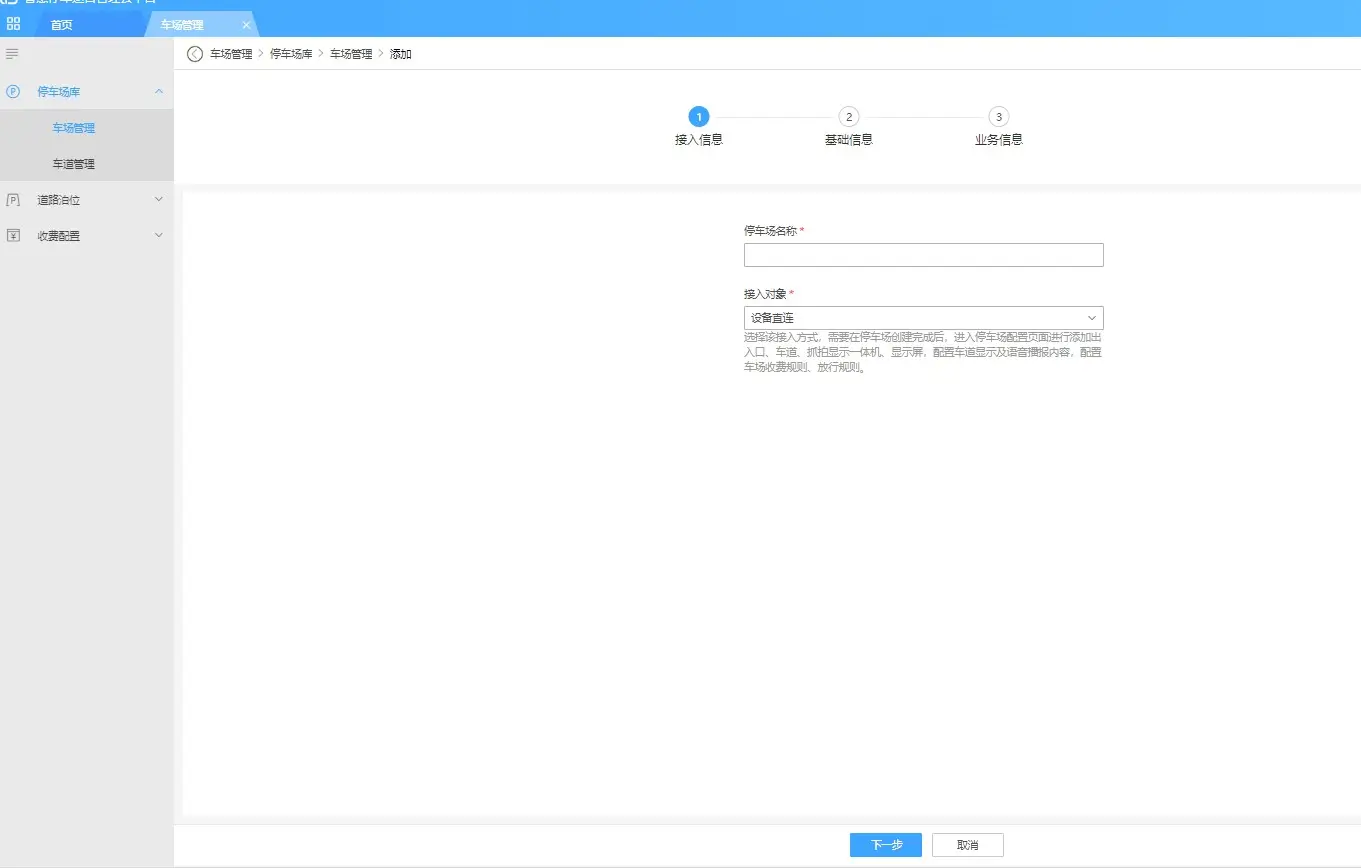Jump to step 2 基础信息
The width and height of the screenshot is (1361, 868).
[x=848, y=117]
